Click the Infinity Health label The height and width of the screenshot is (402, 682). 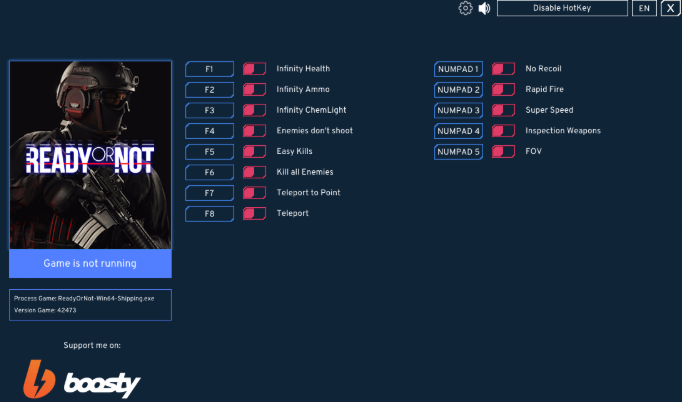(303, 69)
